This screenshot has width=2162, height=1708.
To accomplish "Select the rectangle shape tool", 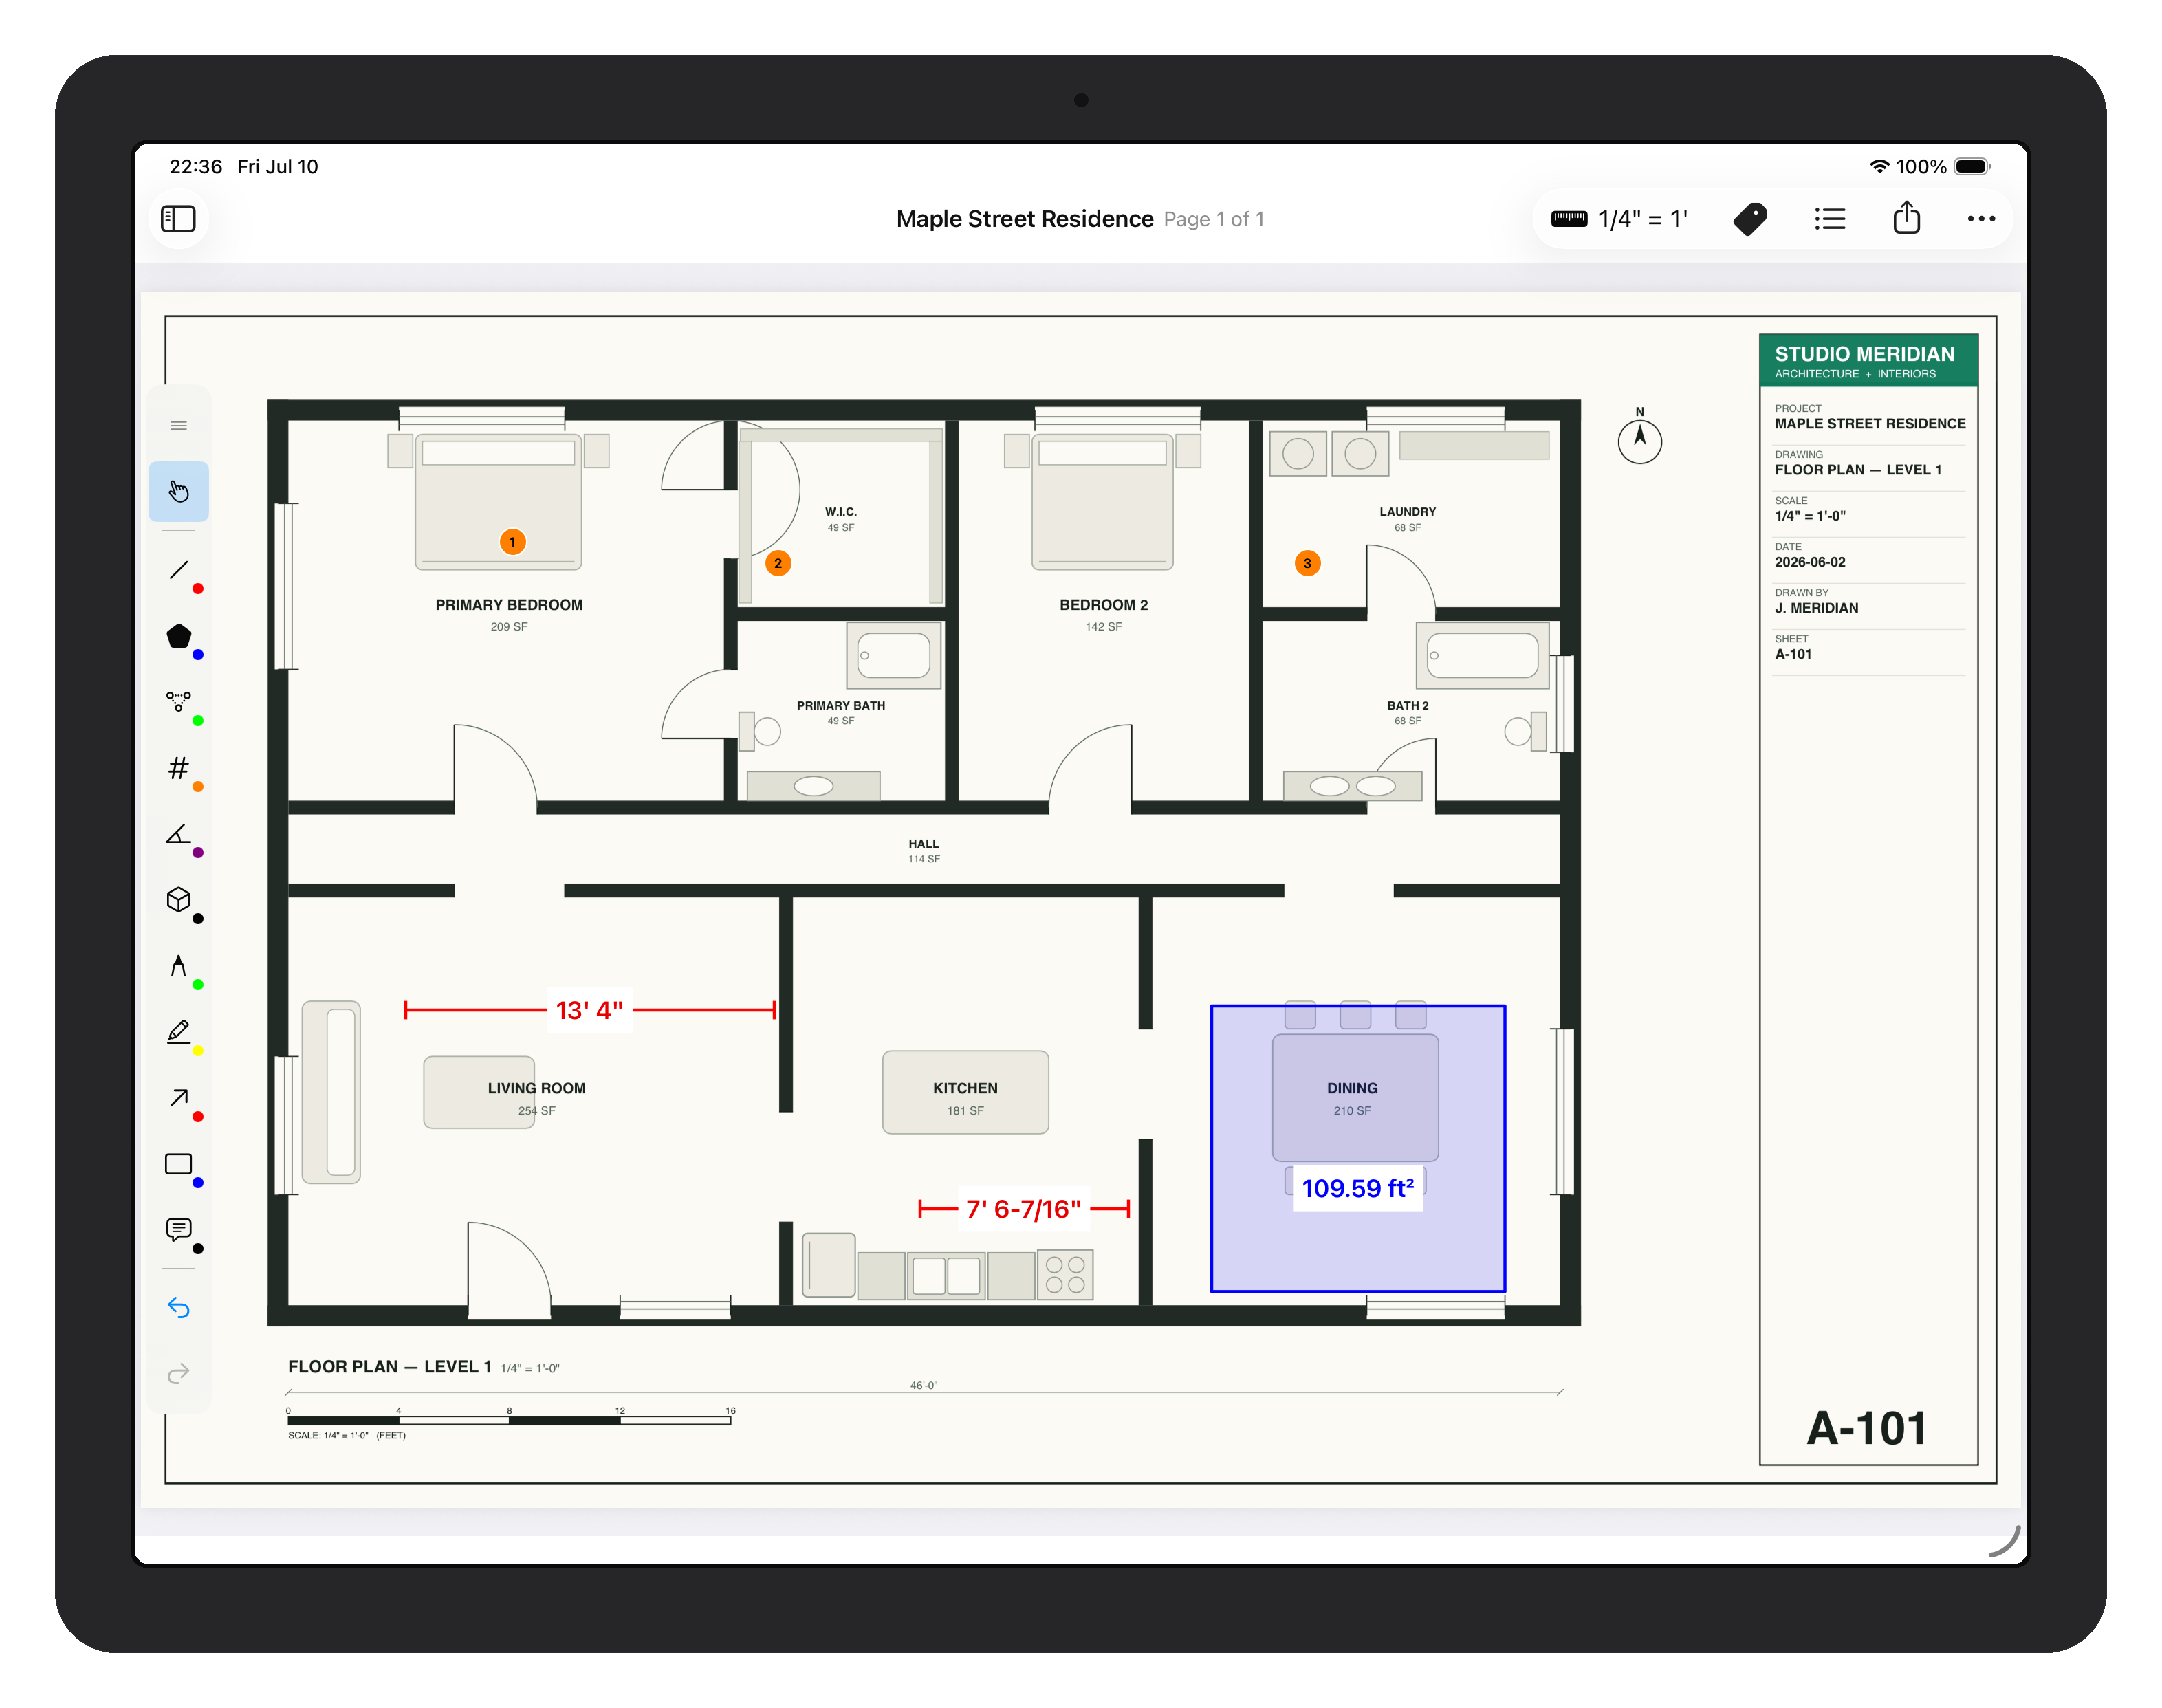I will pyautogui.click(x=179, y=1164).
